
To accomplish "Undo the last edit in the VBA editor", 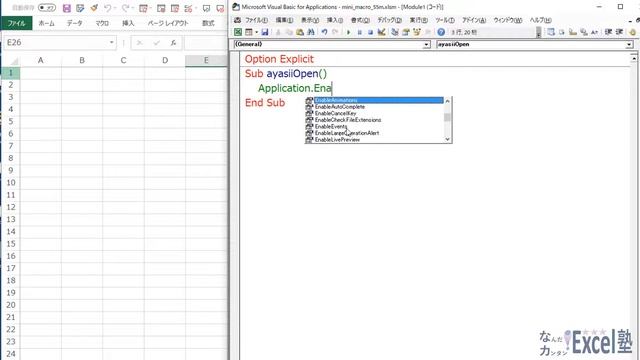I will pos(324,32).
